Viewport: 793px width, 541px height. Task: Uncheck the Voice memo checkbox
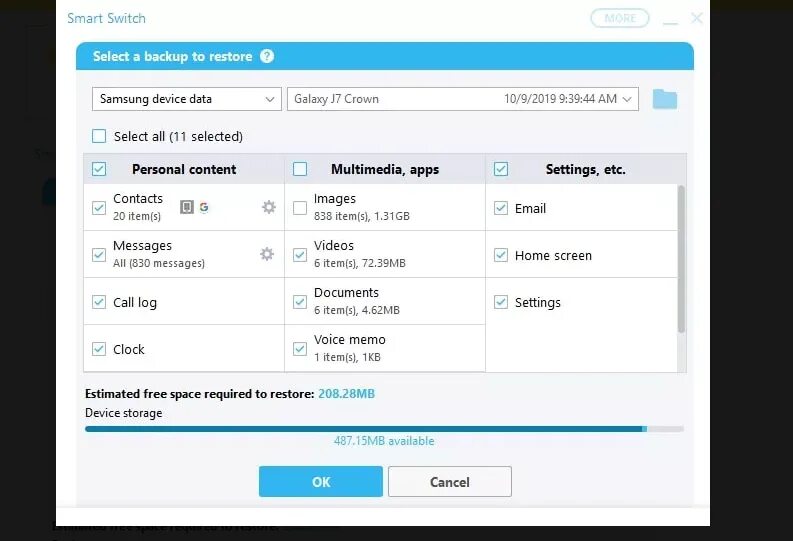[x=300, y=349]
